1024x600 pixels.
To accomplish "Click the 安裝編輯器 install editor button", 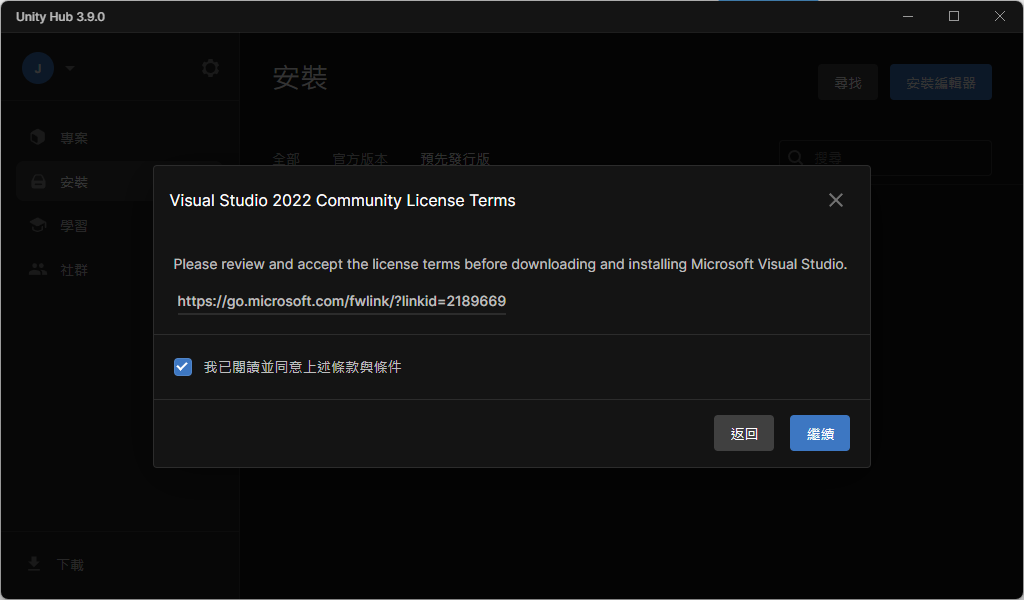I will [x=940, y=82].
